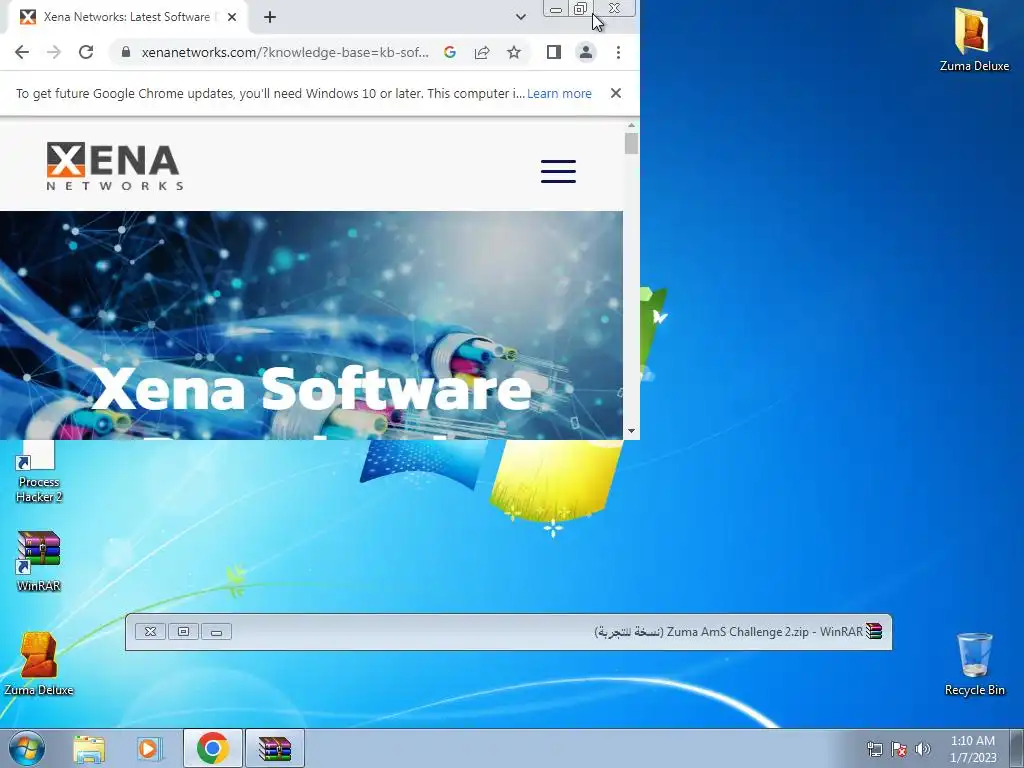Select the WinRAR desktop shortcut
Viewport: 1024px width, 768px height.
pyautogui.click(x=39, y=562)
